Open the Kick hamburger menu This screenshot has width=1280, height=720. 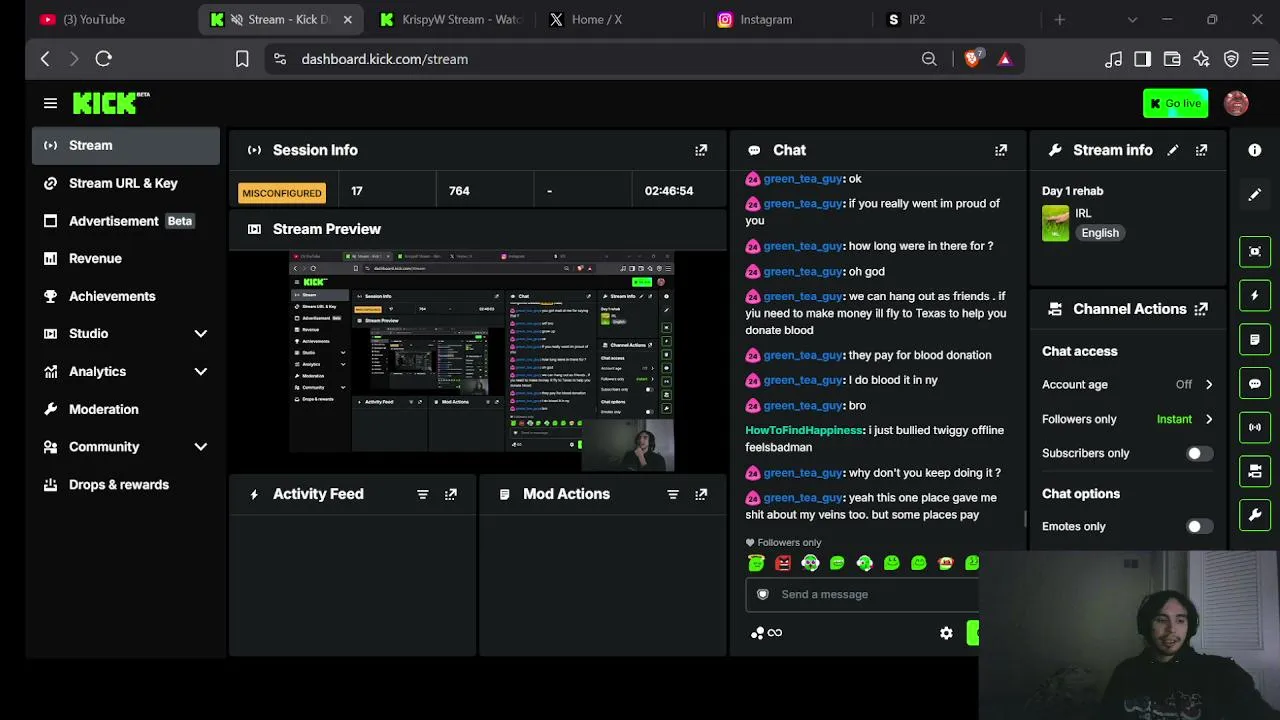[x=50, y=103]
